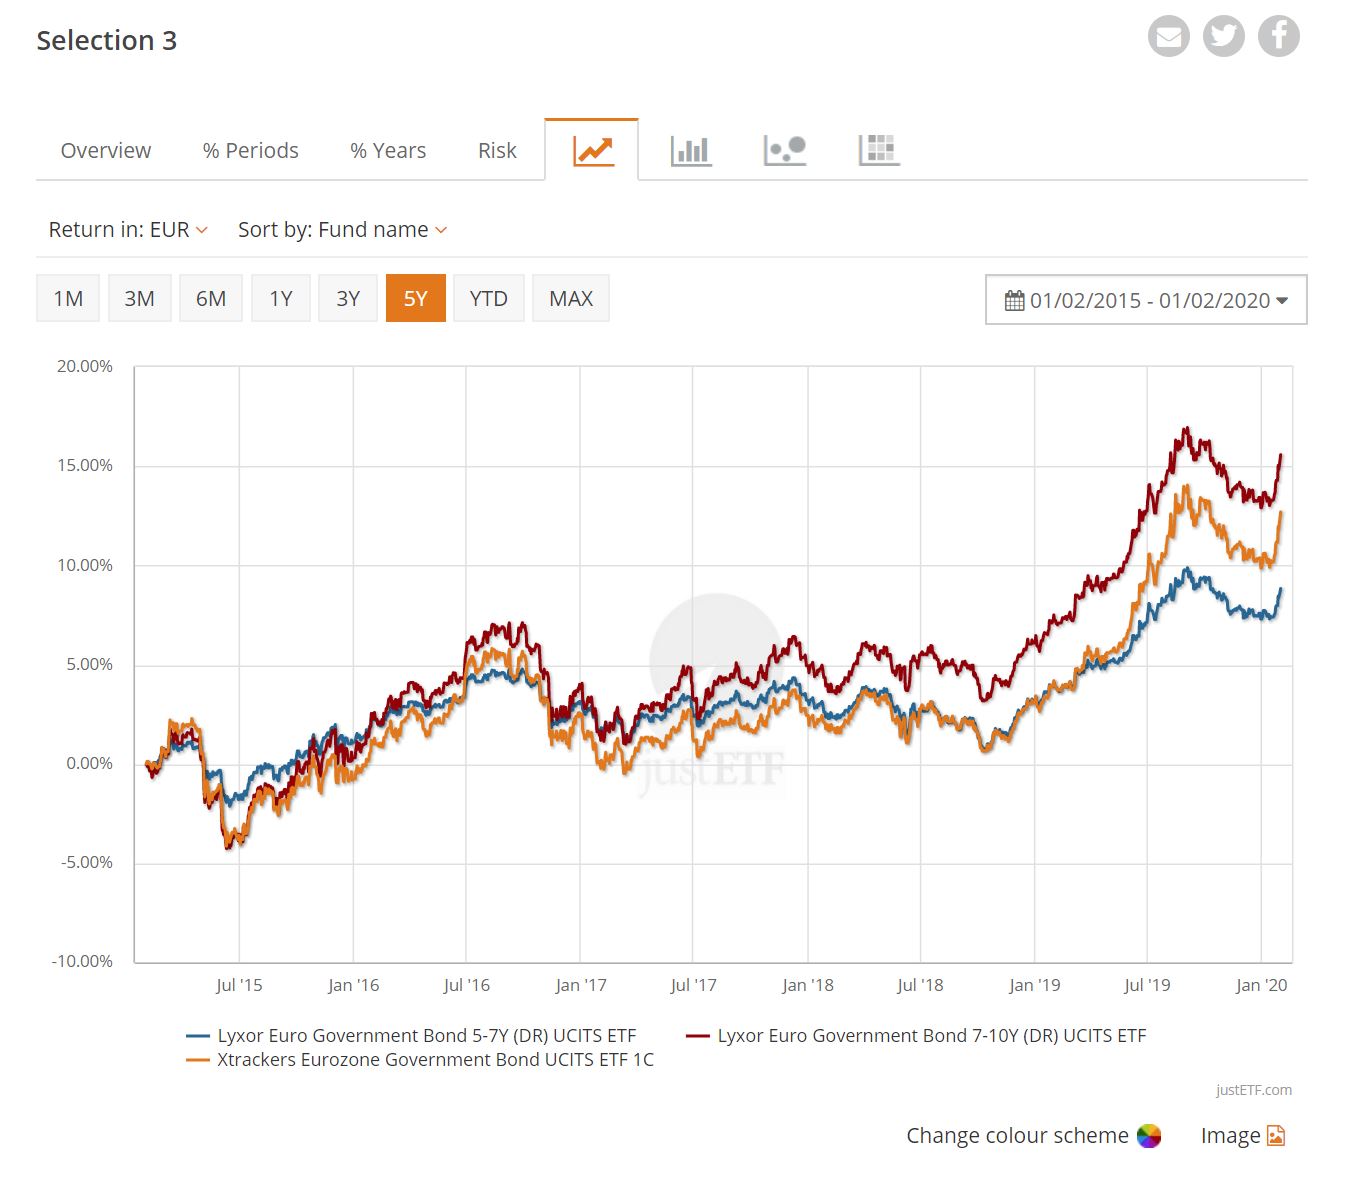The width and height of the screenshot is (1353, 1185).
Task: Click the 20.00% axis label
Action: pos(85,366)
